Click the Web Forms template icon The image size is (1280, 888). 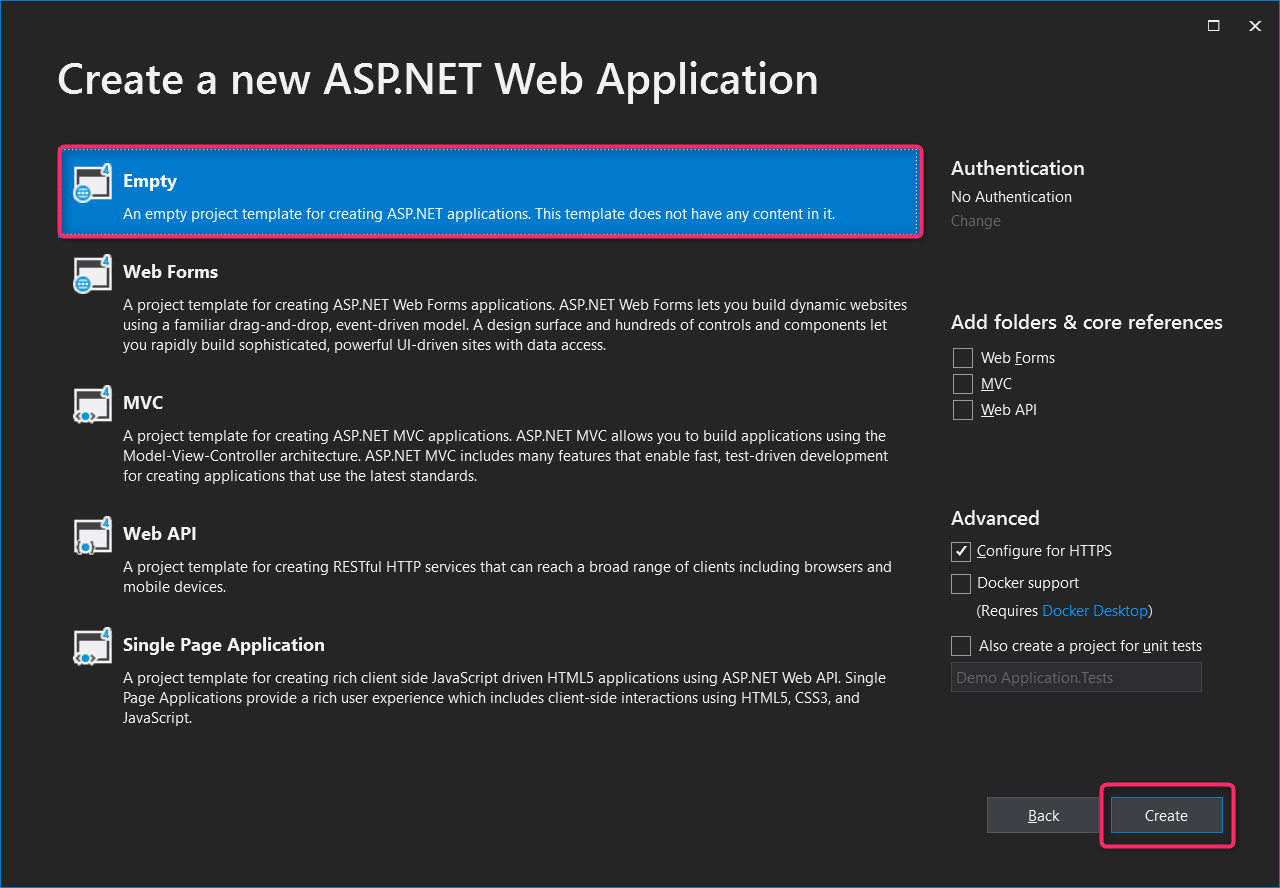[x=92, y=274]
